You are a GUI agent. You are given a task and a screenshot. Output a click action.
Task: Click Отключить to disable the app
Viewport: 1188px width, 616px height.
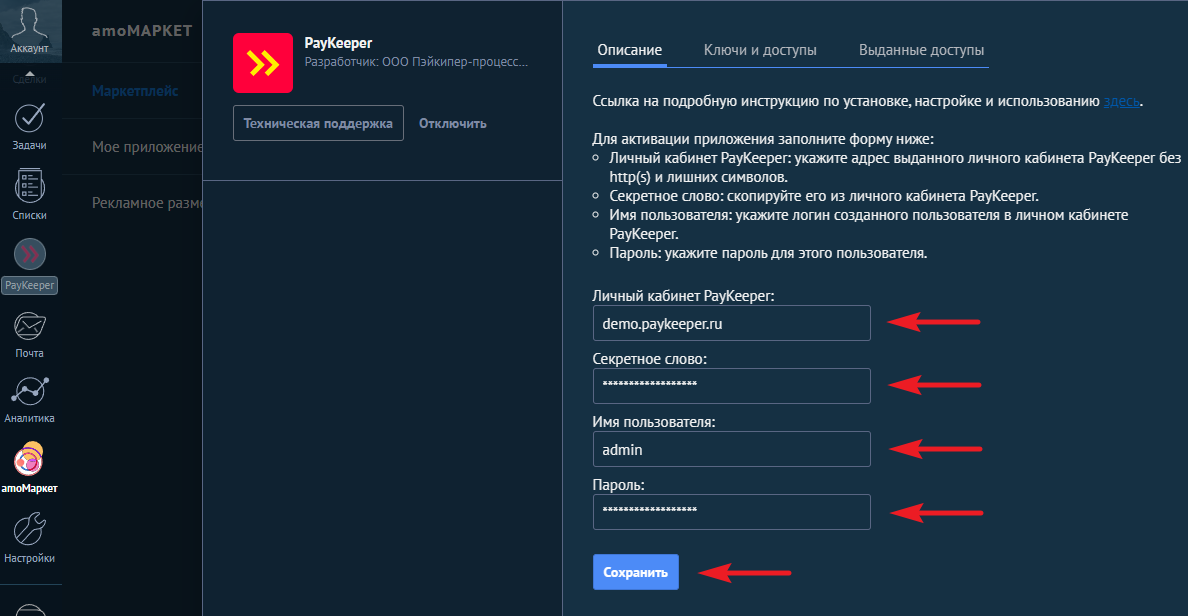(453, 124)
